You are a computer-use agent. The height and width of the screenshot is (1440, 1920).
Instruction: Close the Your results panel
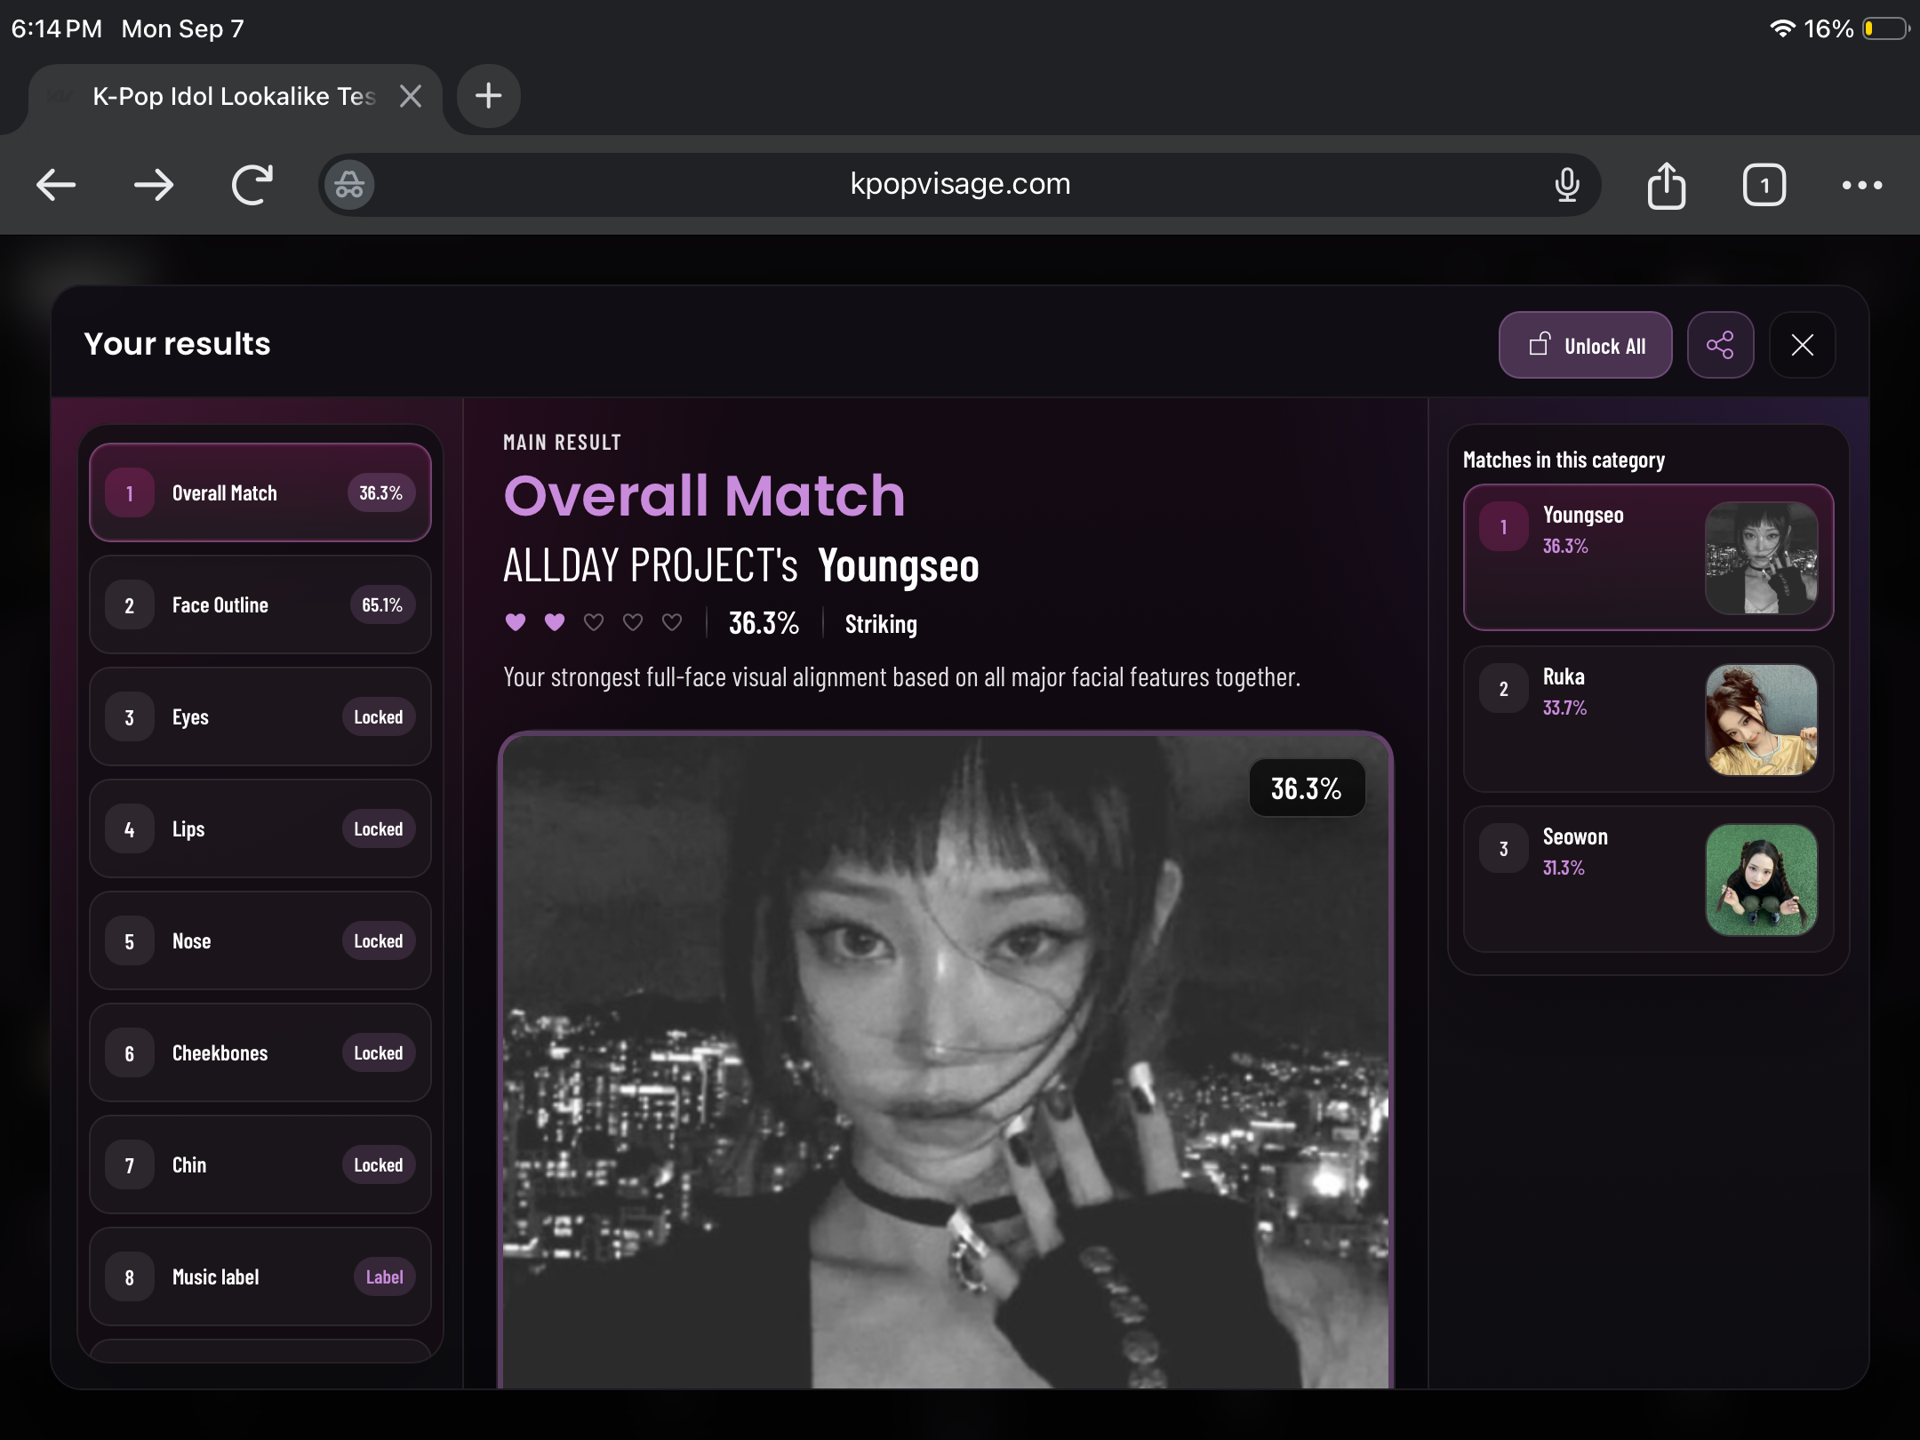[x=1802, y=345]
